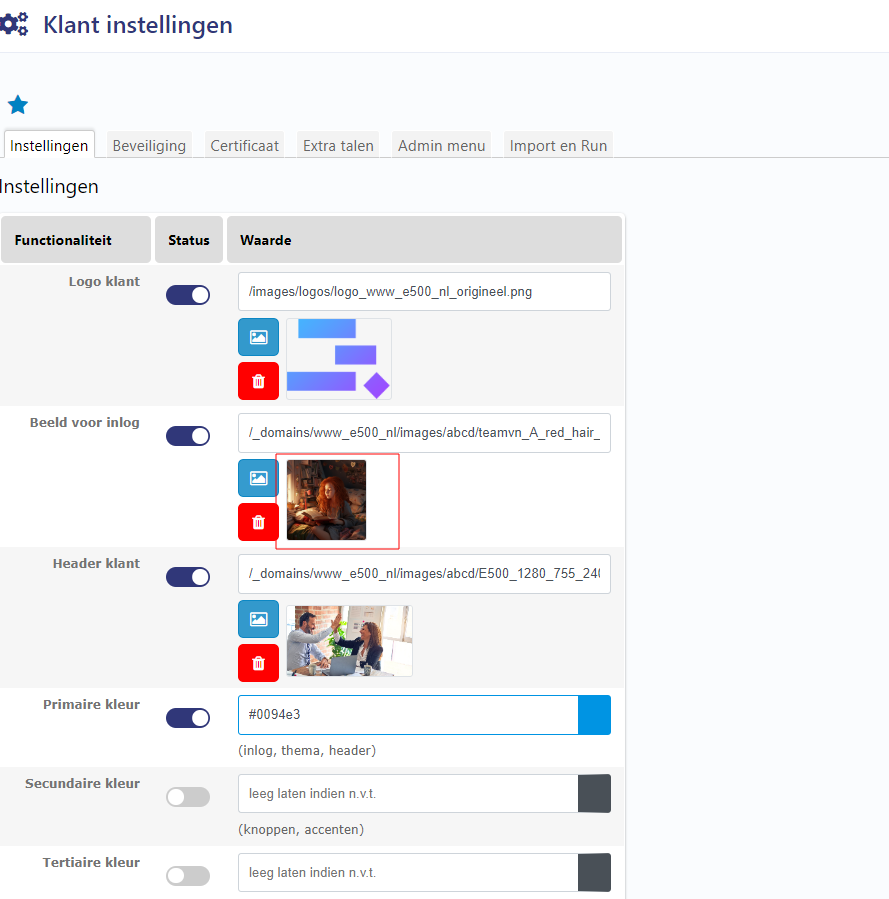Choose image for Beeld voor inlog

pyautogui.click(x=258, y=478)
